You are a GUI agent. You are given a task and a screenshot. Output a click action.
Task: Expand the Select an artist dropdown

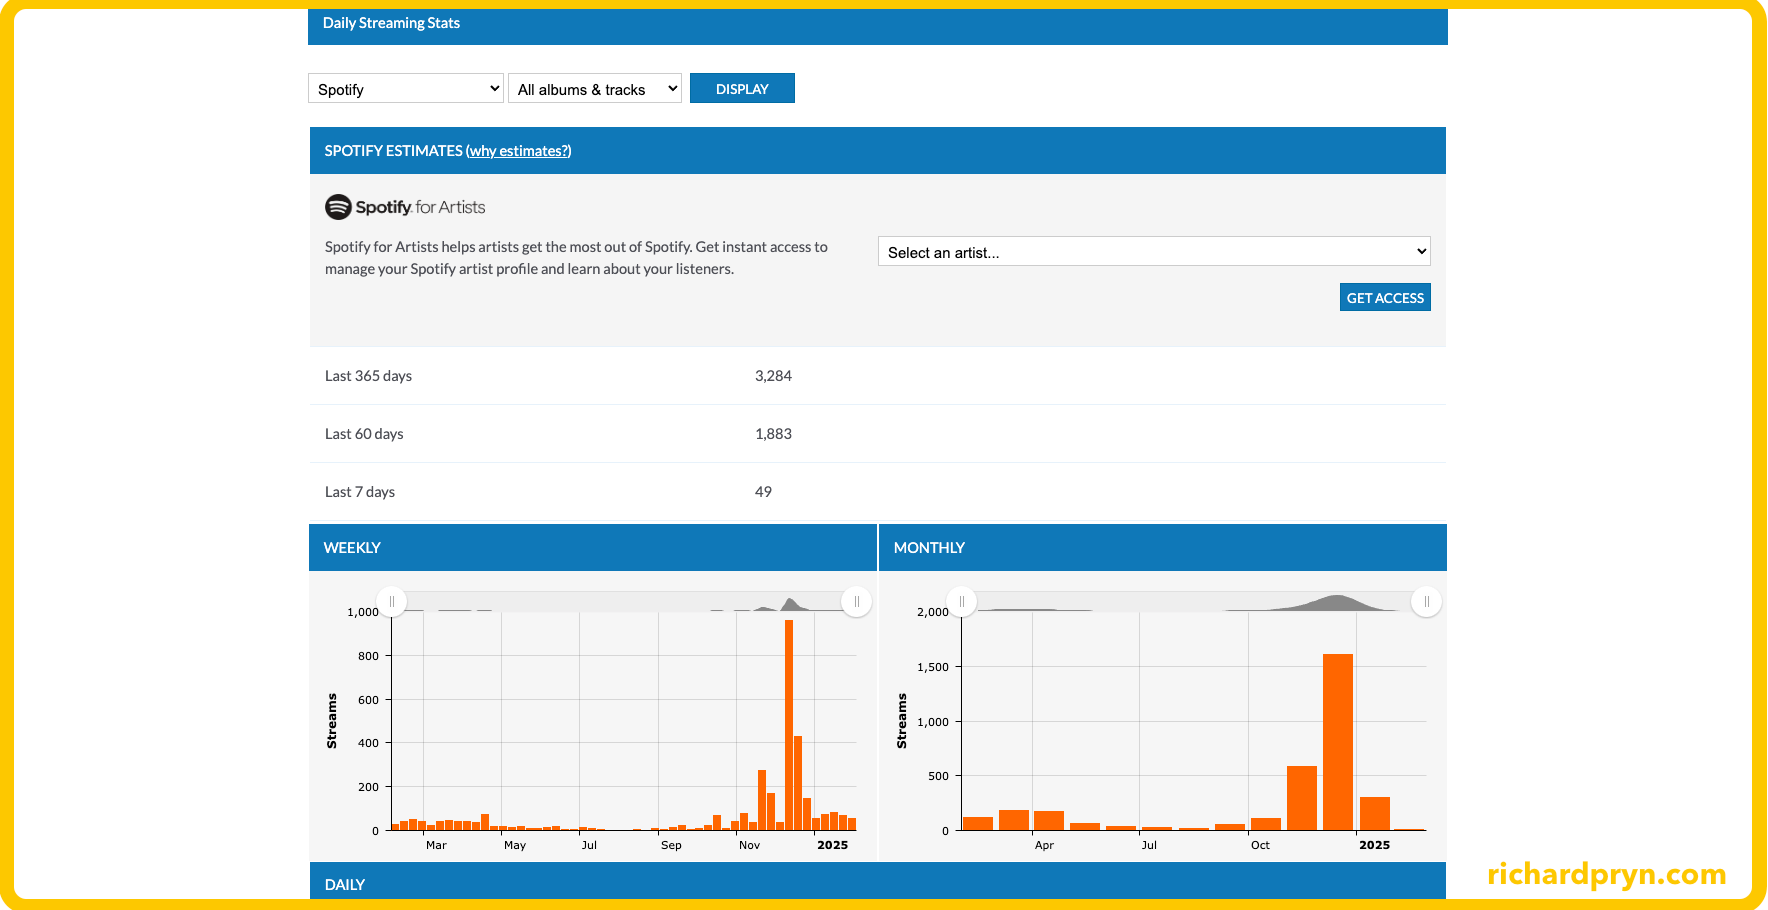[1154, 252]
